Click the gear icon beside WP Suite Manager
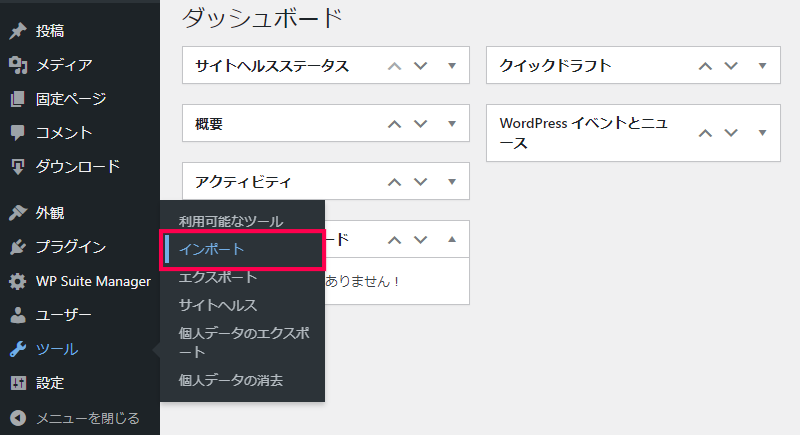Image resolution: width=800 pixels, height=435 pixels. 18,281
